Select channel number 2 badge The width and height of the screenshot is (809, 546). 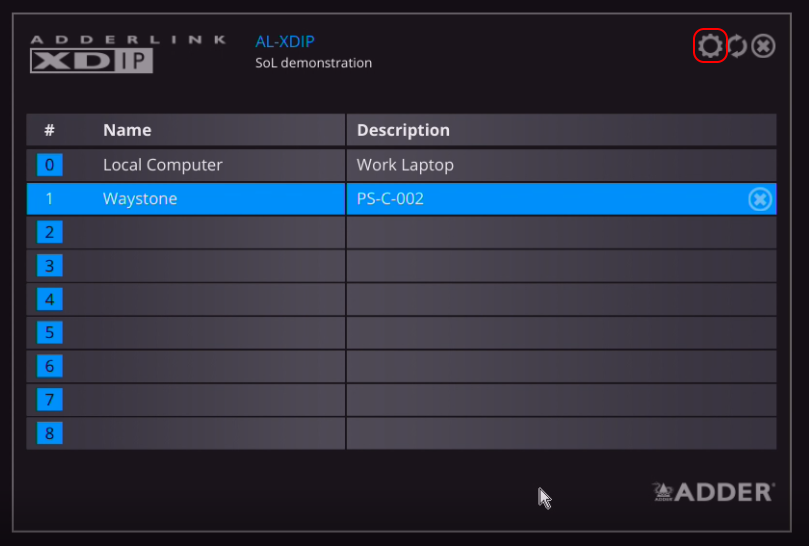click(x=49, y=232)
